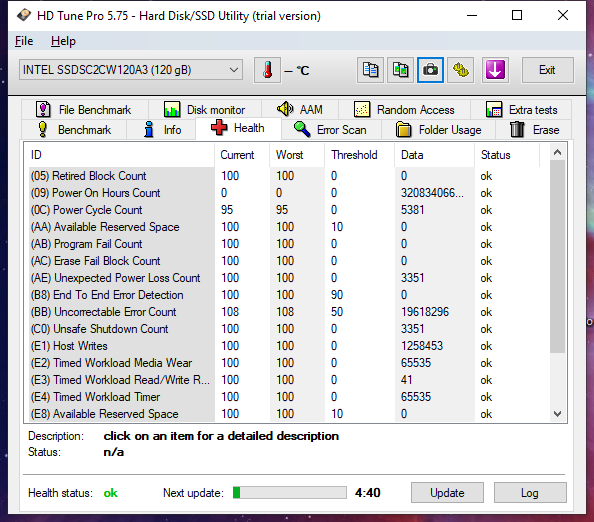
Task: Click data value 1258453
Action: pos(422,346)
